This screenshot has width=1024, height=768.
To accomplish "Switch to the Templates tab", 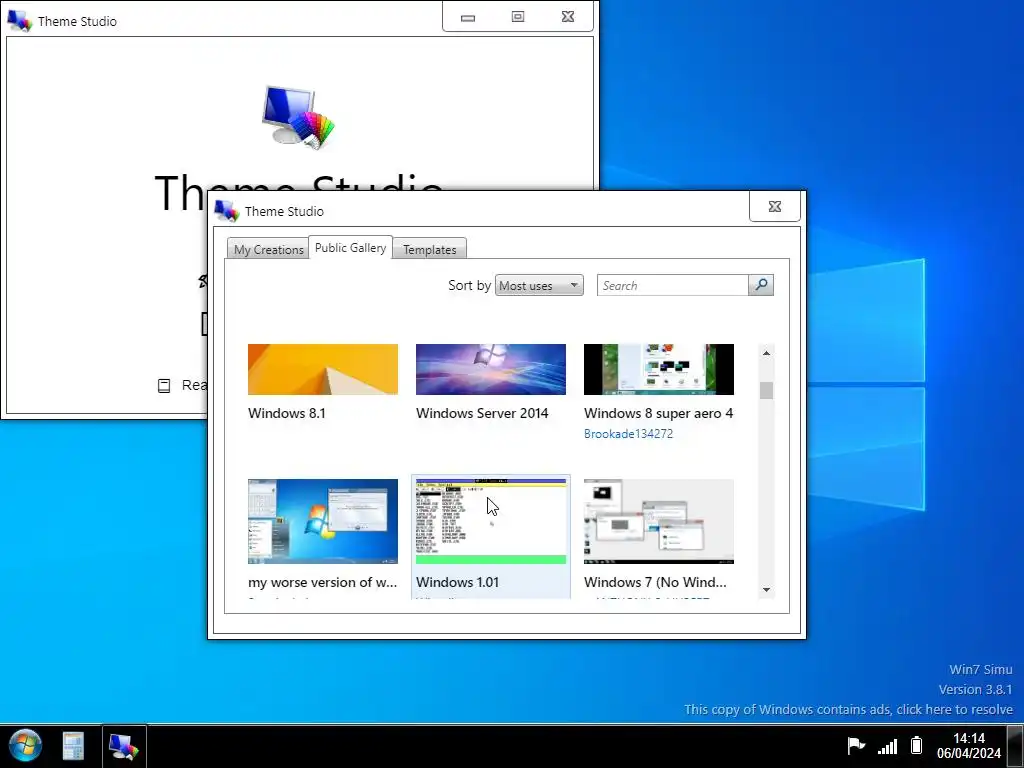I will pos(430,249).
